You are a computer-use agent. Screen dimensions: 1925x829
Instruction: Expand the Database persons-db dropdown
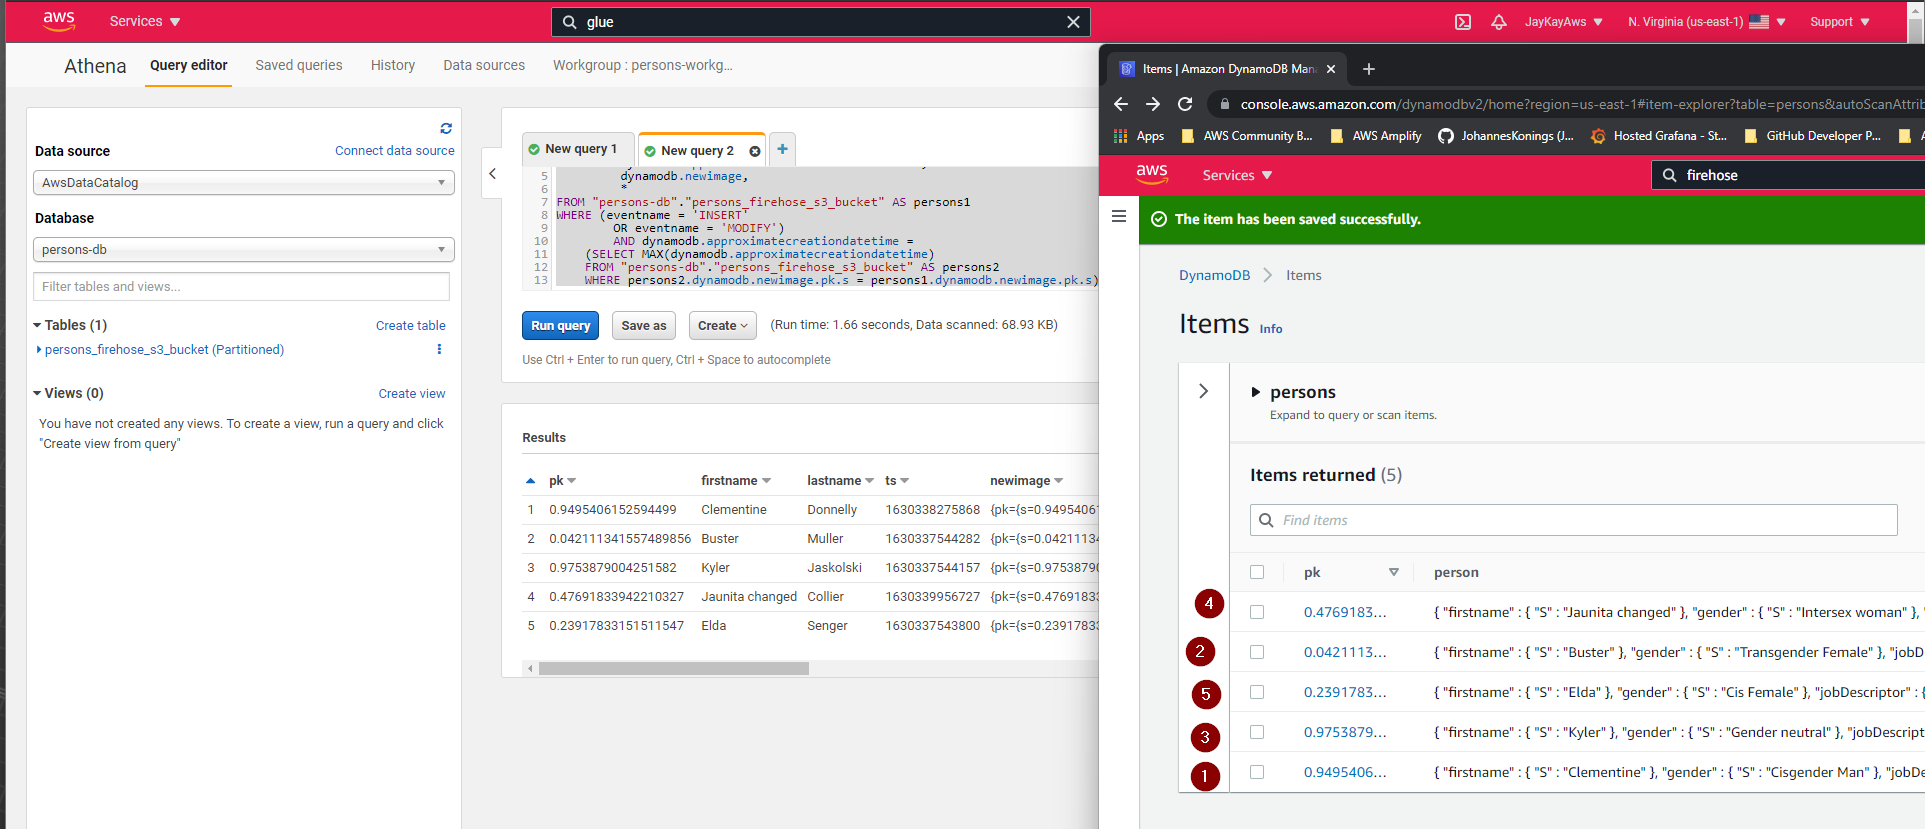pos(243,250)
